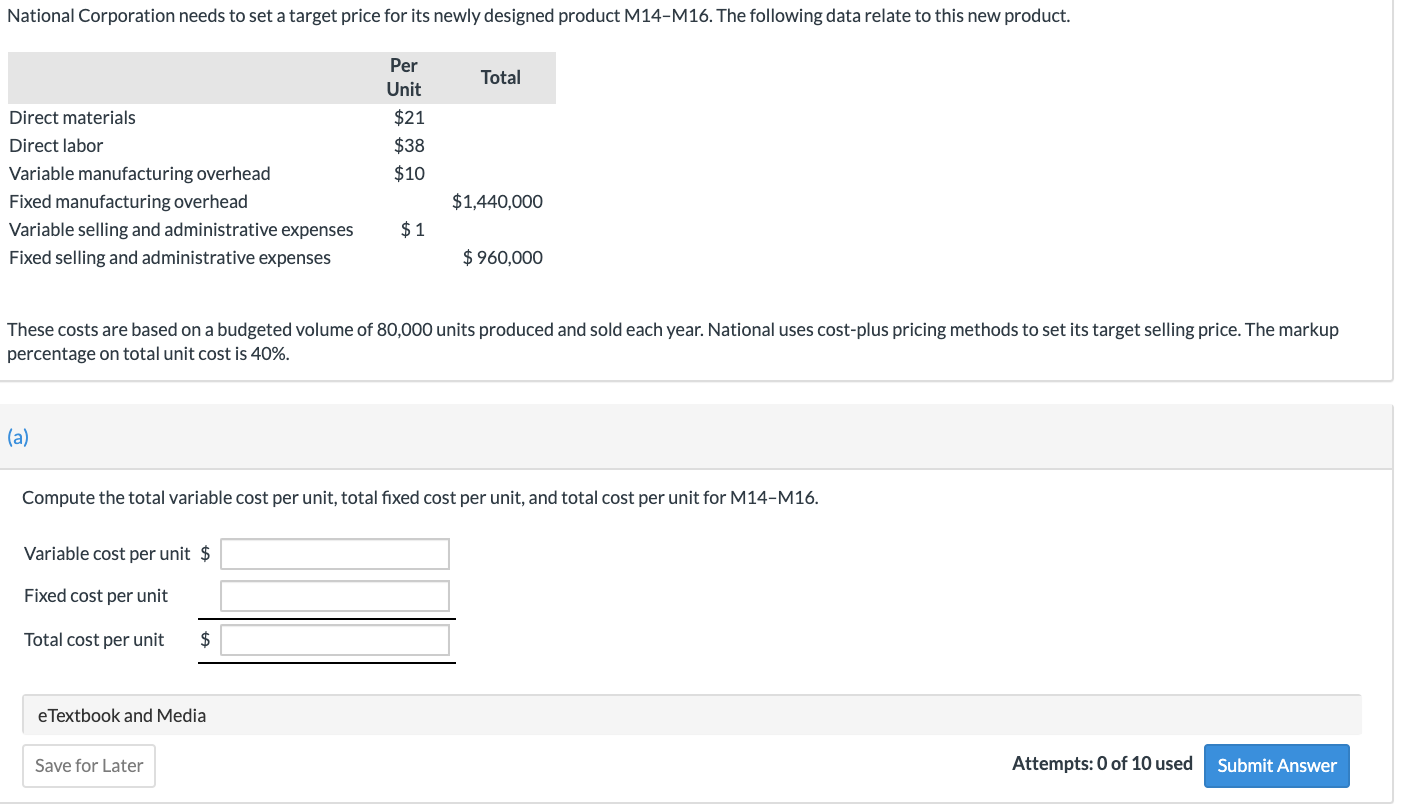Open the section (a) header link
Screen dimensions: 1404x804
click(16, 437)
